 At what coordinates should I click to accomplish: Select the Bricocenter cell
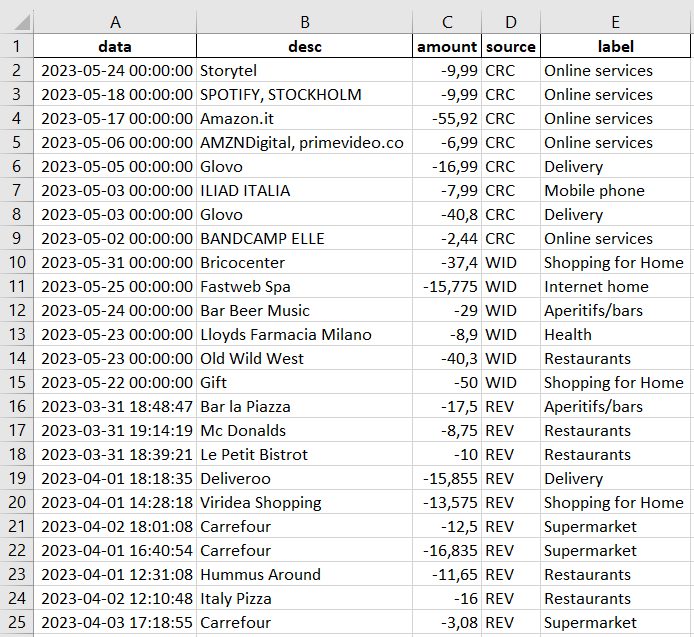305,262
